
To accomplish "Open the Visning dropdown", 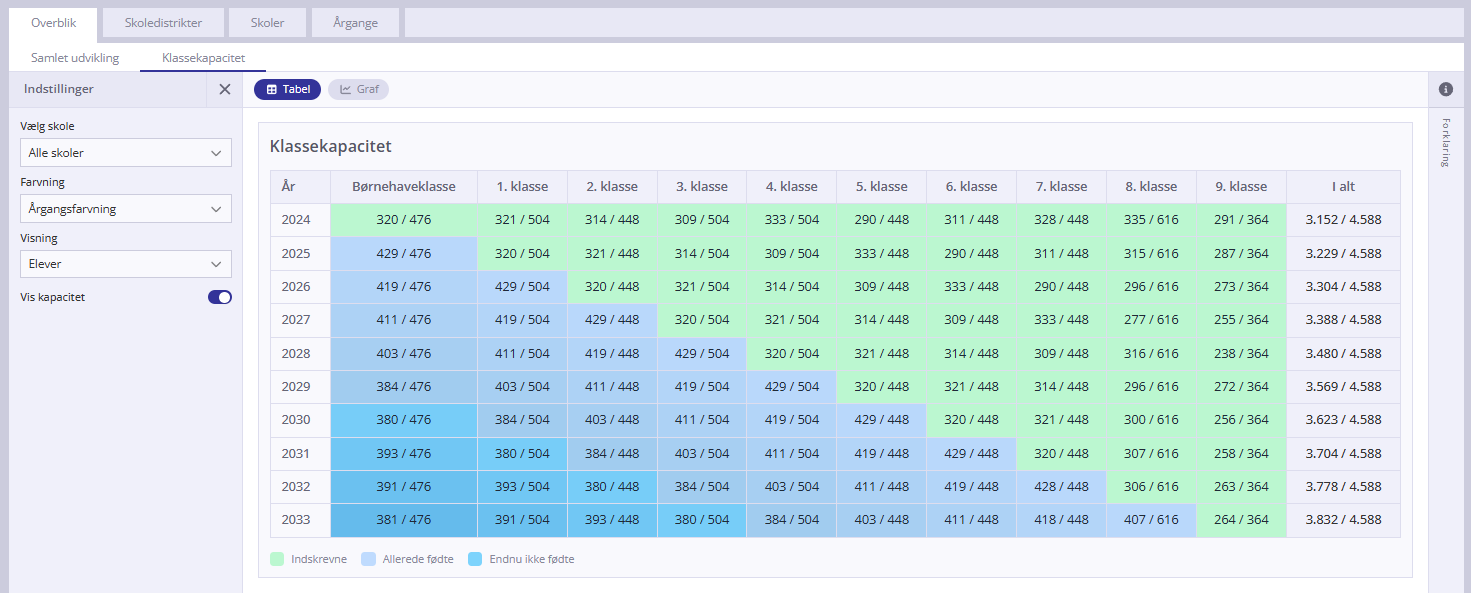I will [125, 264].
